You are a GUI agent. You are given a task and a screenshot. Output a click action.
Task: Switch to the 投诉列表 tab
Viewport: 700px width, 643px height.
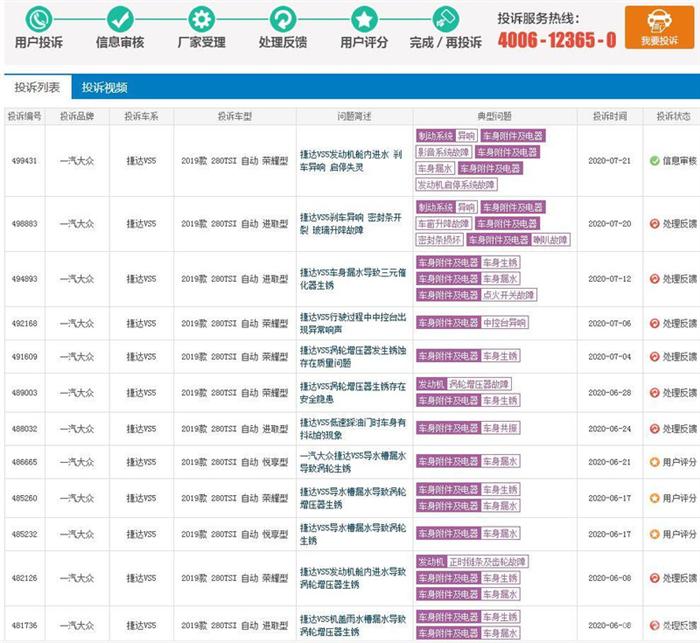(38, 87)
